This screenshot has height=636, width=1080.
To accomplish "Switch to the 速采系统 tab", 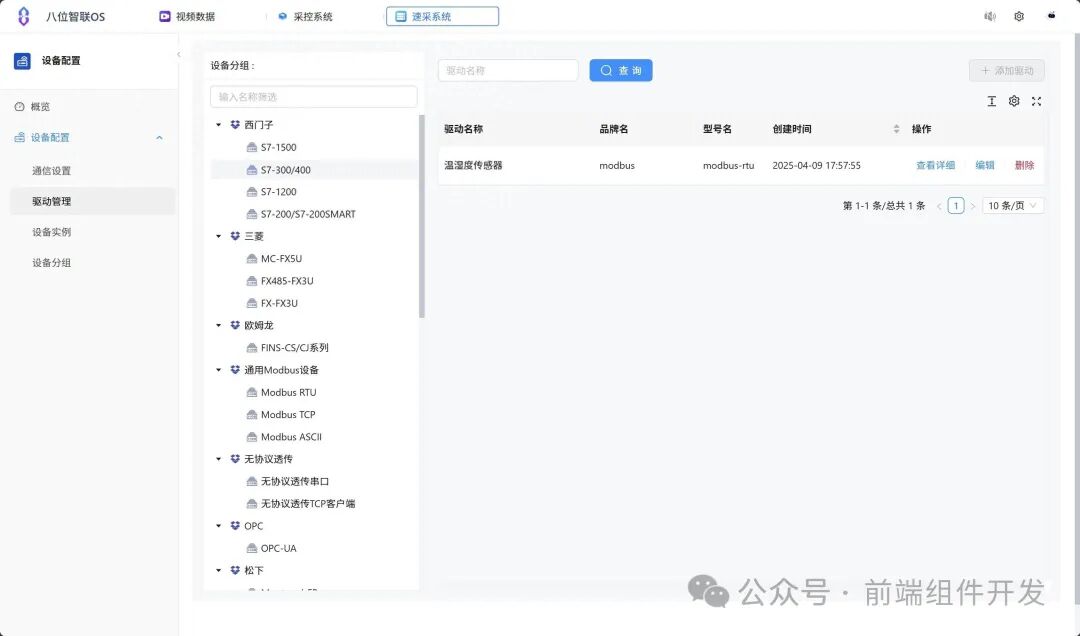I will (442, 17).
